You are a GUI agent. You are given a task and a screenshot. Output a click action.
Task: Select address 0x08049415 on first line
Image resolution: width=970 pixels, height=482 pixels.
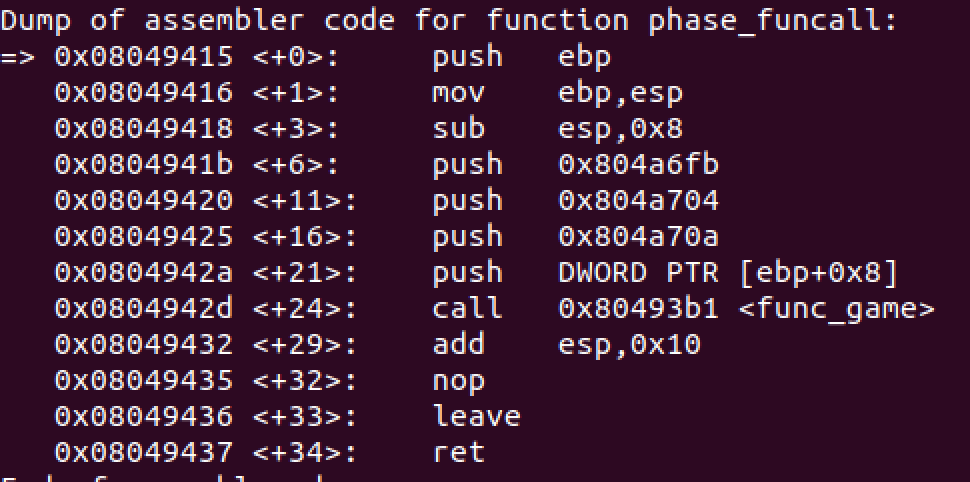tap(144, 57)
